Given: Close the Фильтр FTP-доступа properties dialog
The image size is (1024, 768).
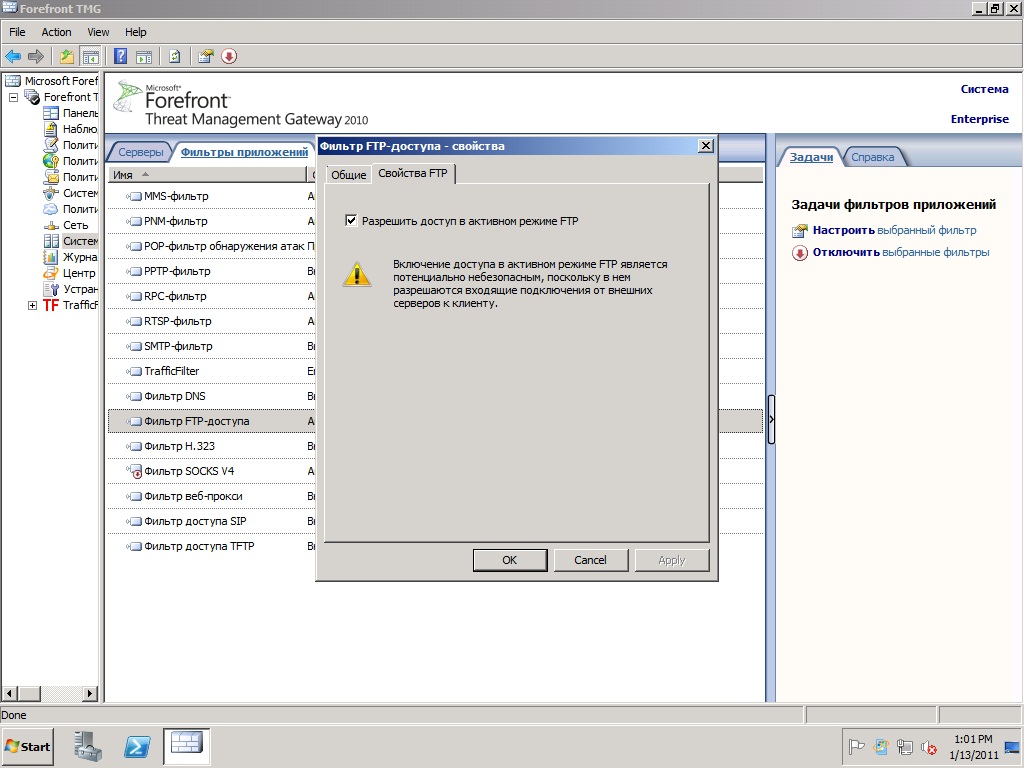Looking at the screenshot, I should [x=706, y=146].
